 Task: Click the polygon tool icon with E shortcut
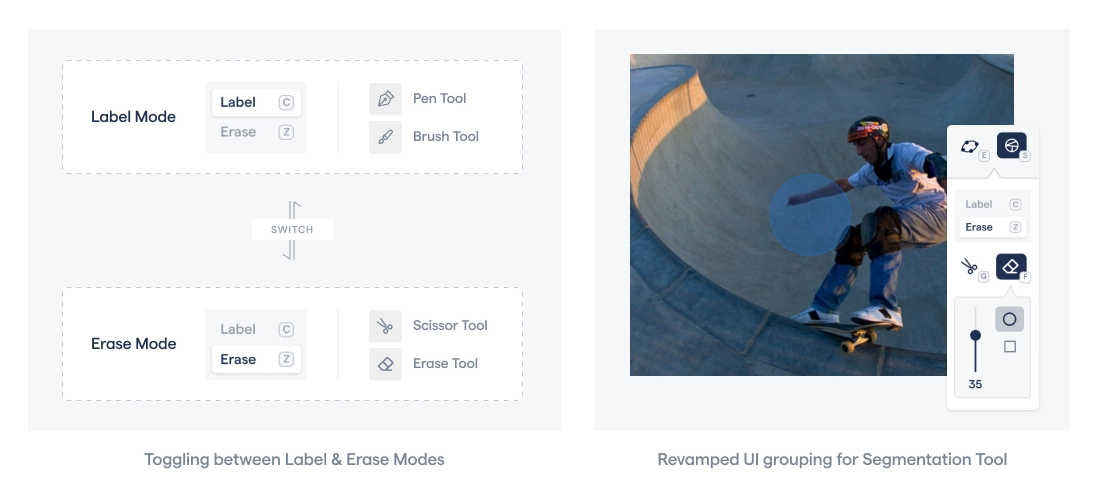click(x=970, y=146)
